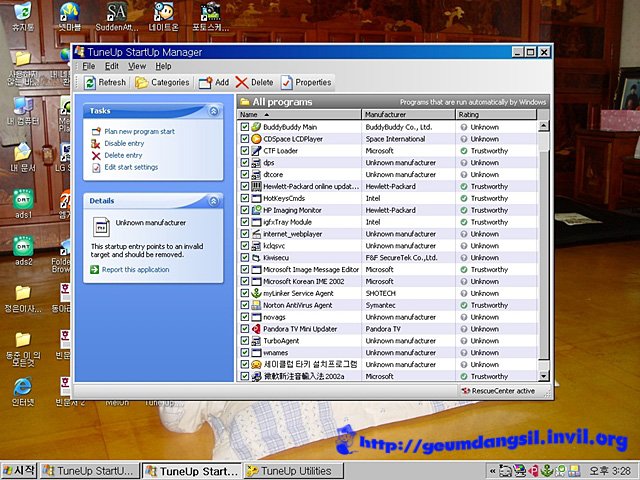Viewport: 640px width, 480px height.
Task: Click the Kiwisecu entry icon
Action: (x=256, y=258)
